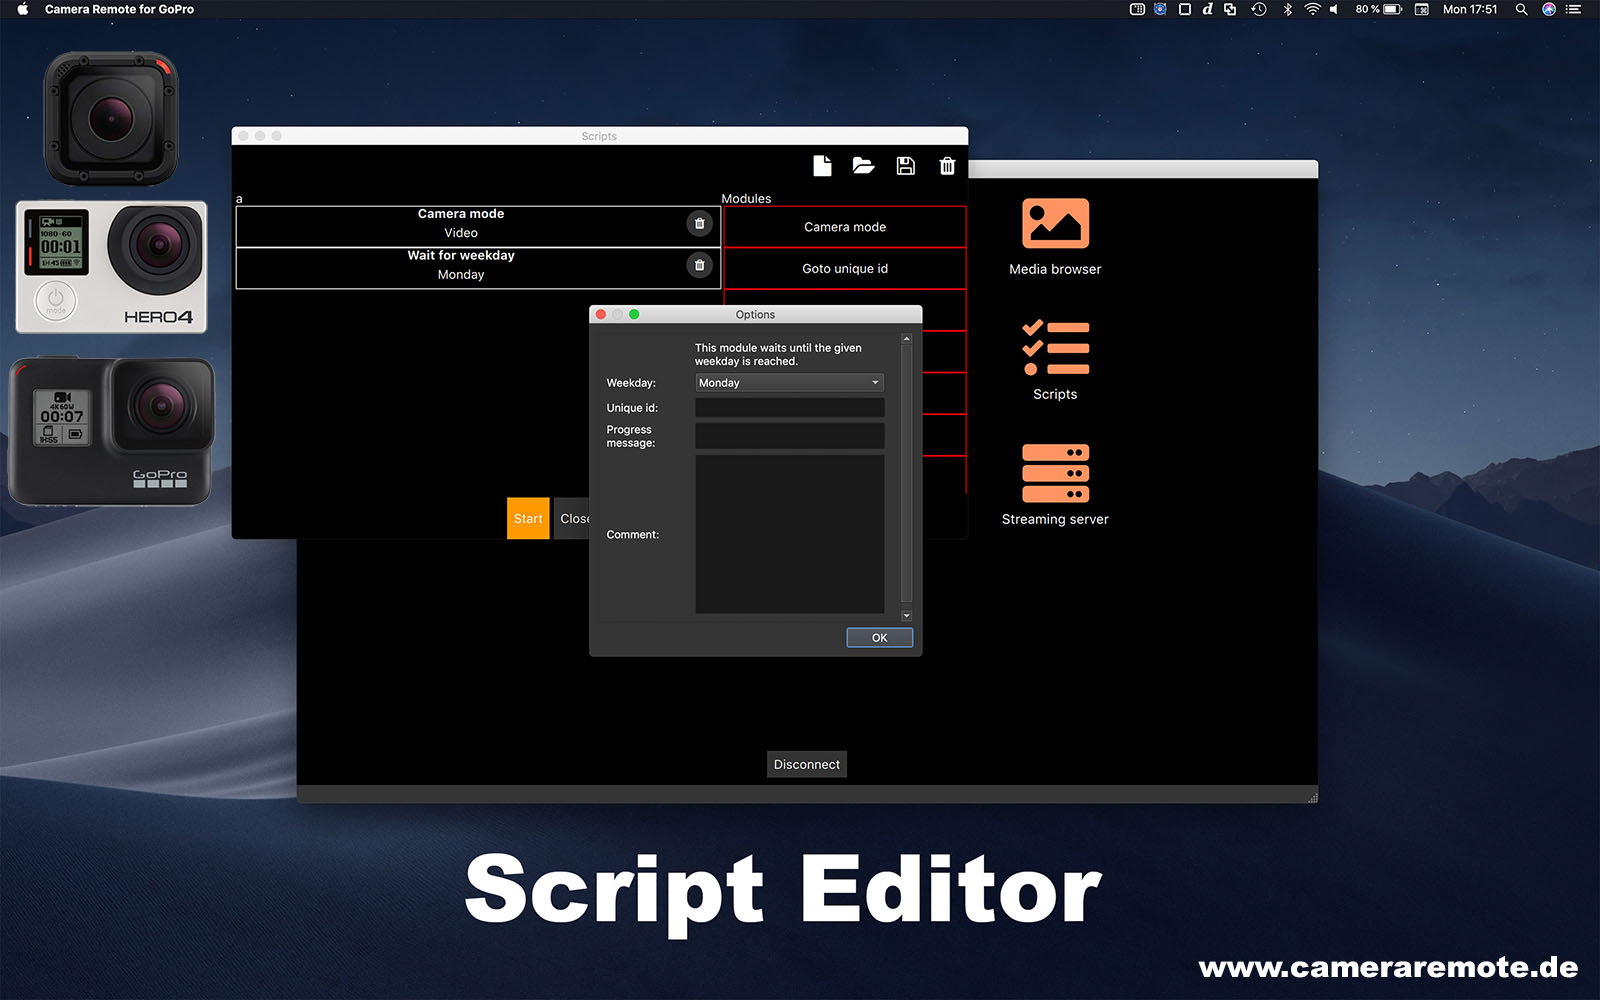Viewport: 1600px width, 1000px height.
Task: Select the GoPro Session camera image
Action: 111,119
